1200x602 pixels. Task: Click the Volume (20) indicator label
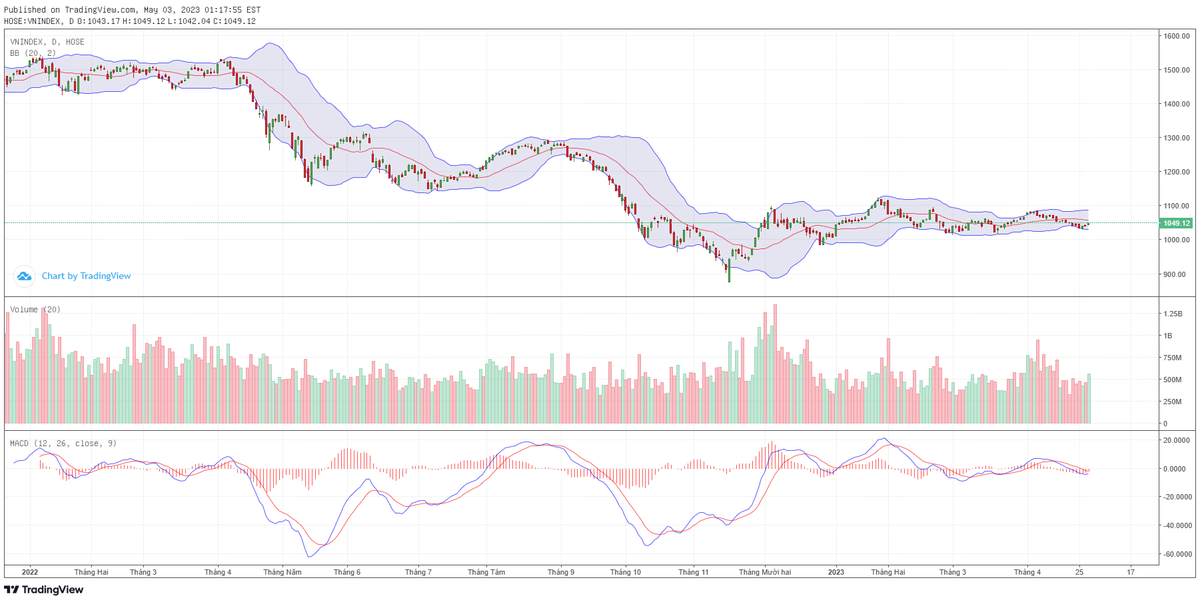point(35,309)
